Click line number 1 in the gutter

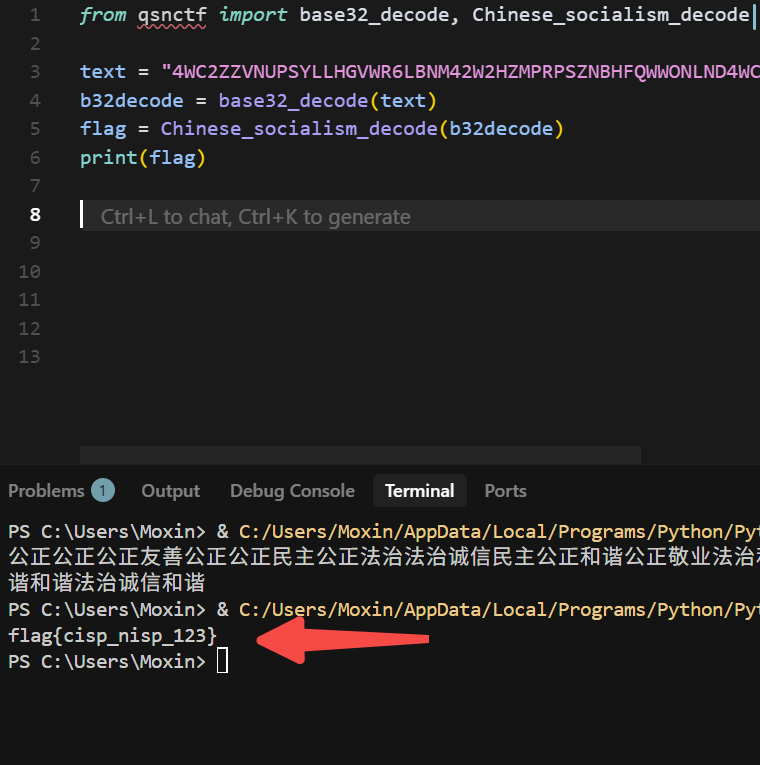tap(35, 15)
